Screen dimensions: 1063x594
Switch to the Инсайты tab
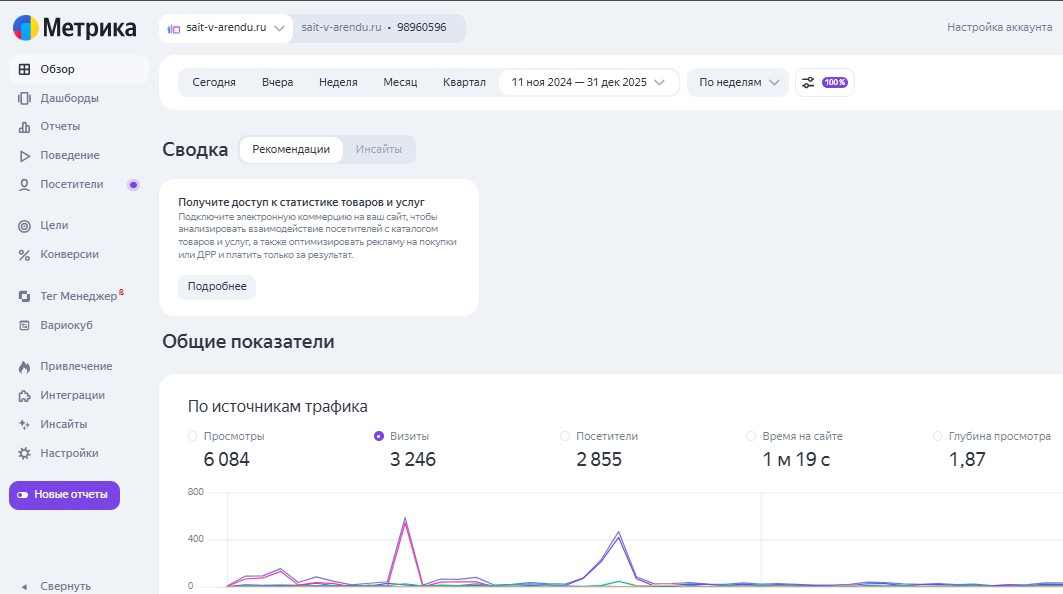click(x=378, y=150)
